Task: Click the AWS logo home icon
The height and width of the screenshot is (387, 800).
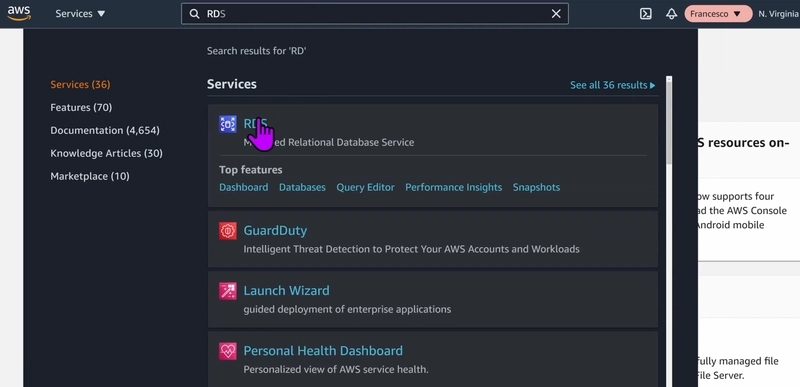Action: click(x=19, y=14)
